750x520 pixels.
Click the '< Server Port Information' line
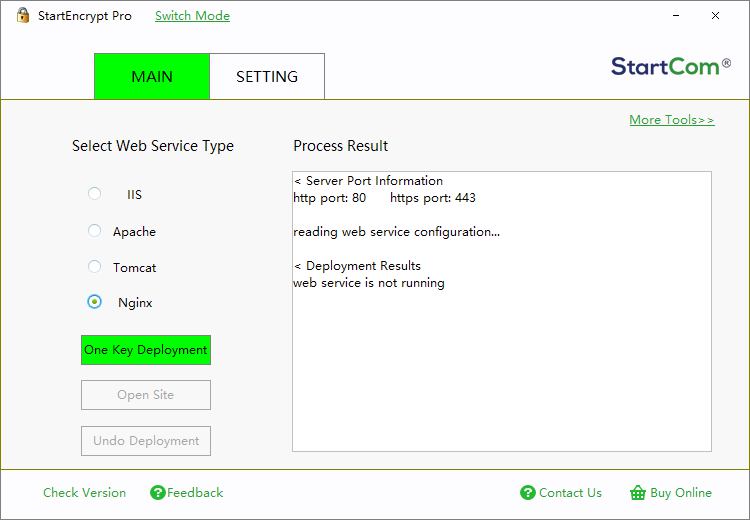(x=369, y=181)
